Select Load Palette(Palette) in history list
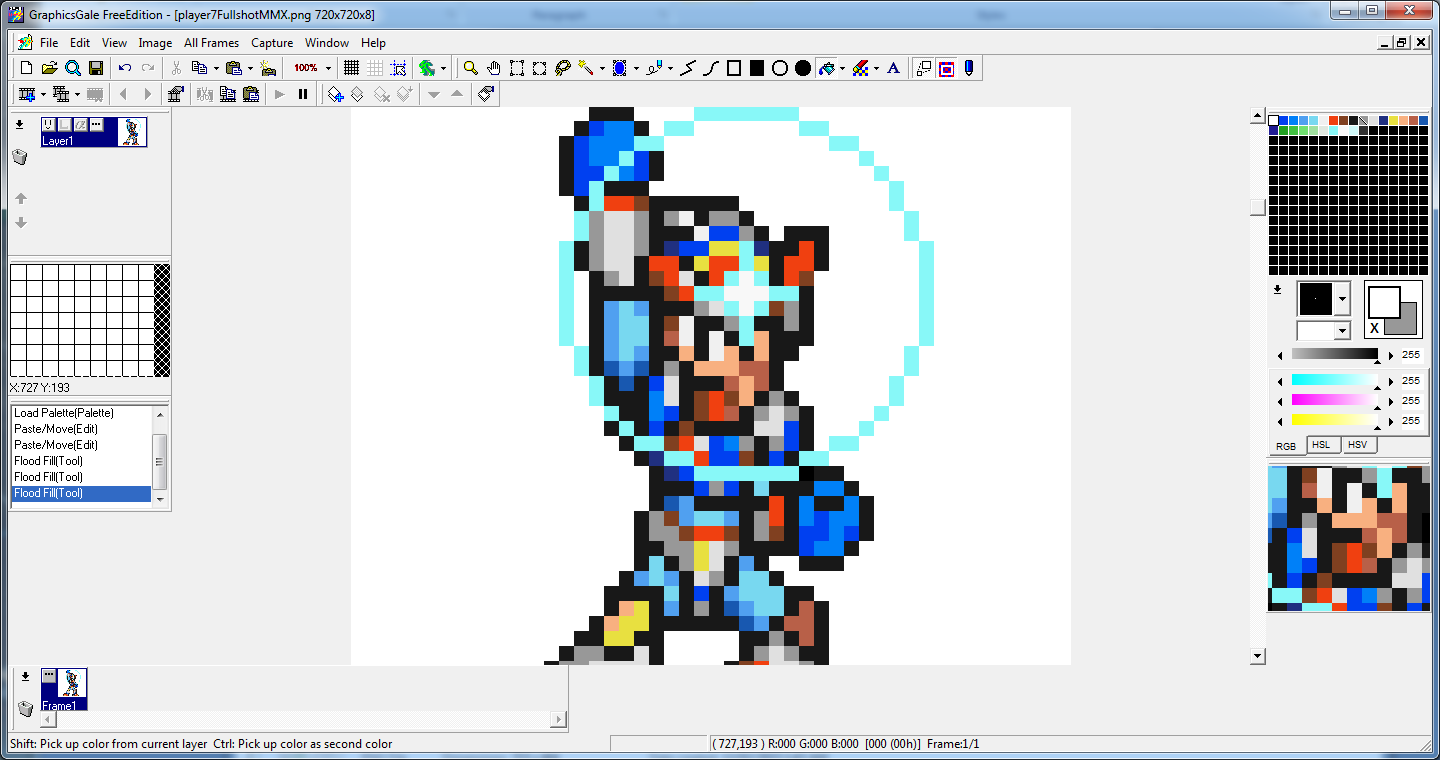Screen dimensions: 1440x760 [x=81, y=413]
